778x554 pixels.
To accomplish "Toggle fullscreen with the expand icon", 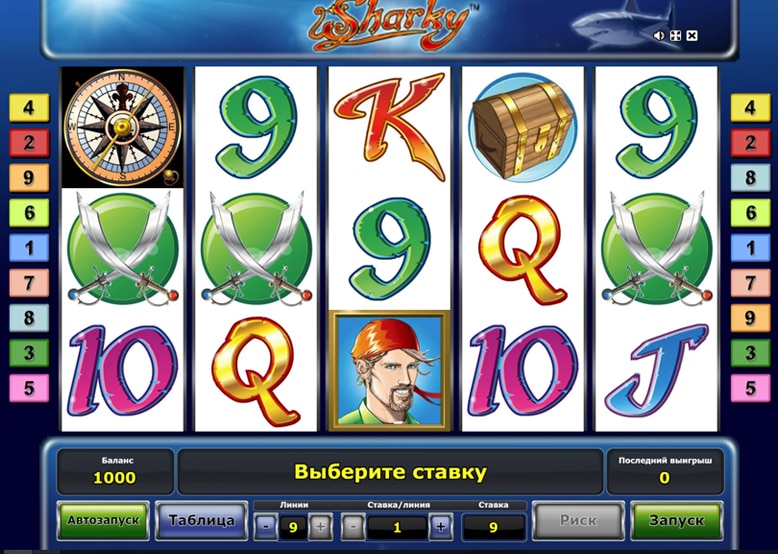I will [x=675, y=36].
